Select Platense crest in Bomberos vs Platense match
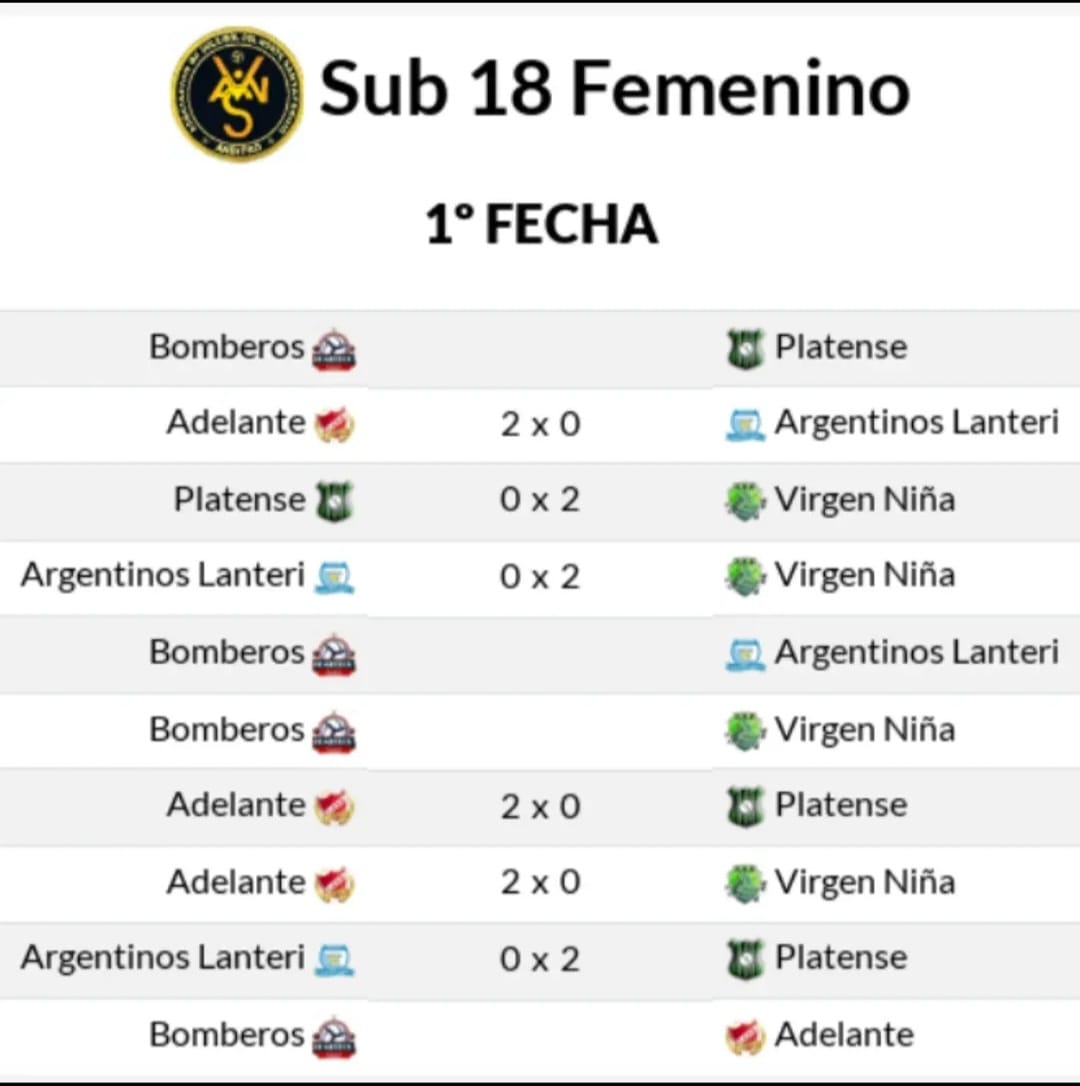The width and height of the screenshot is (1080, 1086). [x=744, y=349]
